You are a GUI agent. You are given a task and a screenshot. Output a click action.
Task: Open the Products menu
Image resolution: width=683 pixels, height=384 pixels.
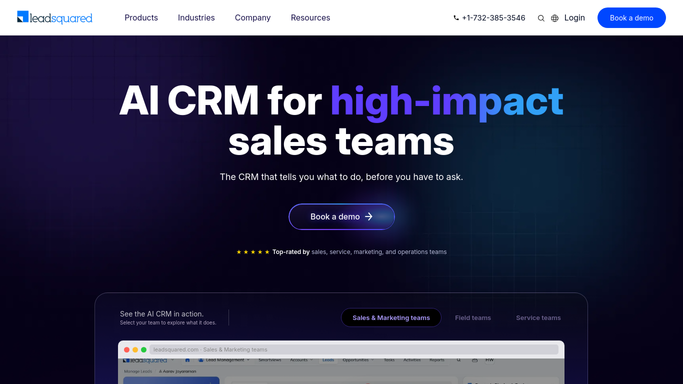141,18
